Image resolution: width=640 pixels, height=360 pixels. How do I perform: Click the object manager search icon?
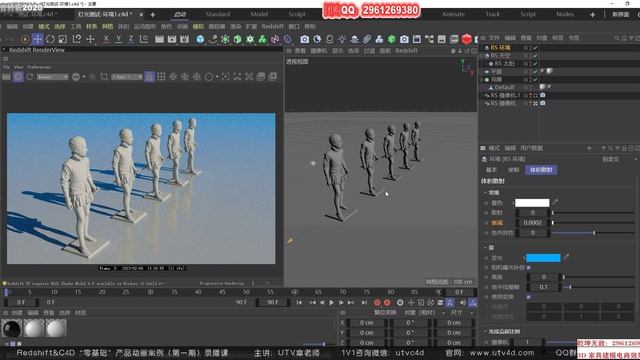tap(617, 38)
